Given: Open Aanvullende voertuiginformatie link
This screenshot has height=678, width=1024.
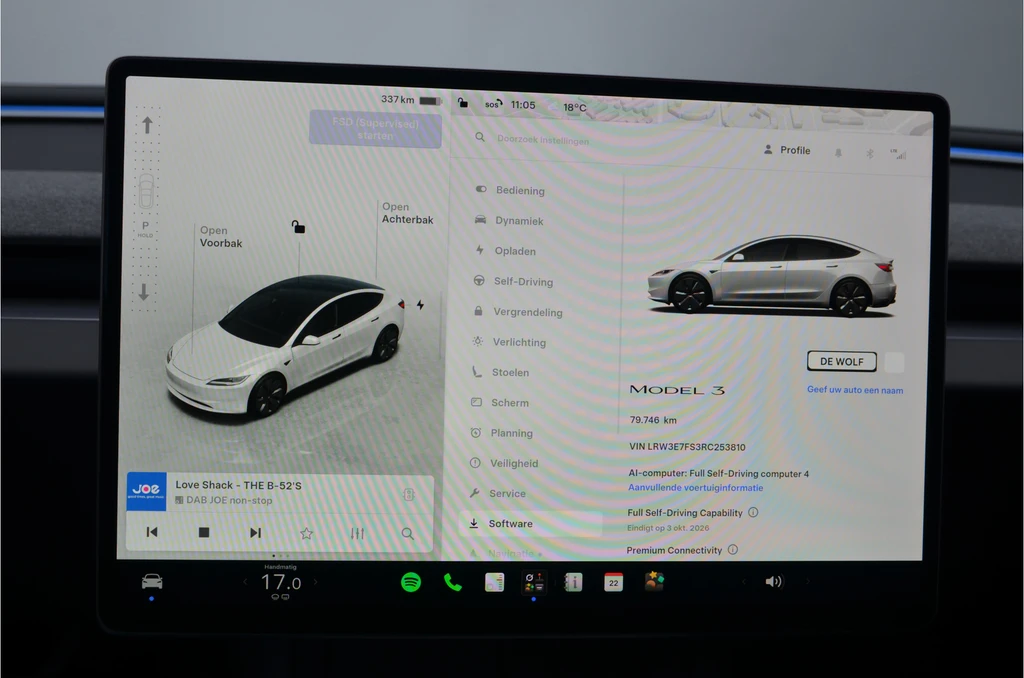Looking at the screenshot, I should click(x=696, y=488).
